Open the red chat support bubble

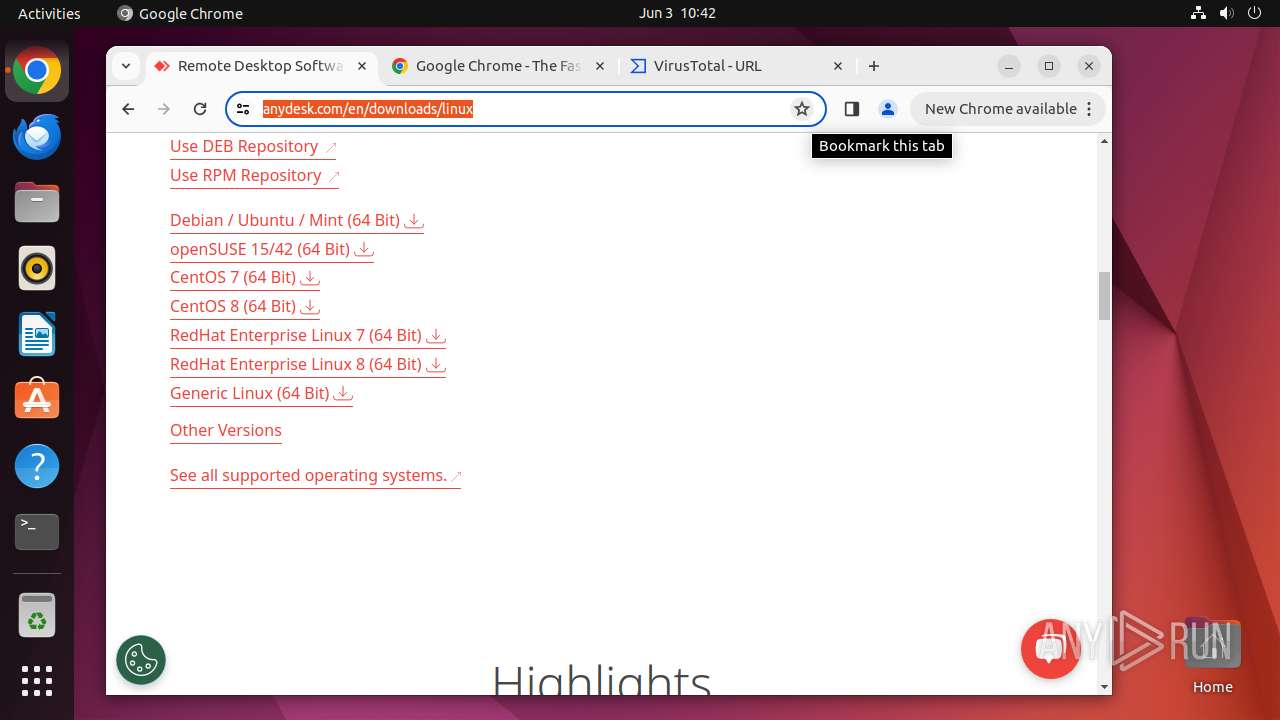[x=1050, y=649]
